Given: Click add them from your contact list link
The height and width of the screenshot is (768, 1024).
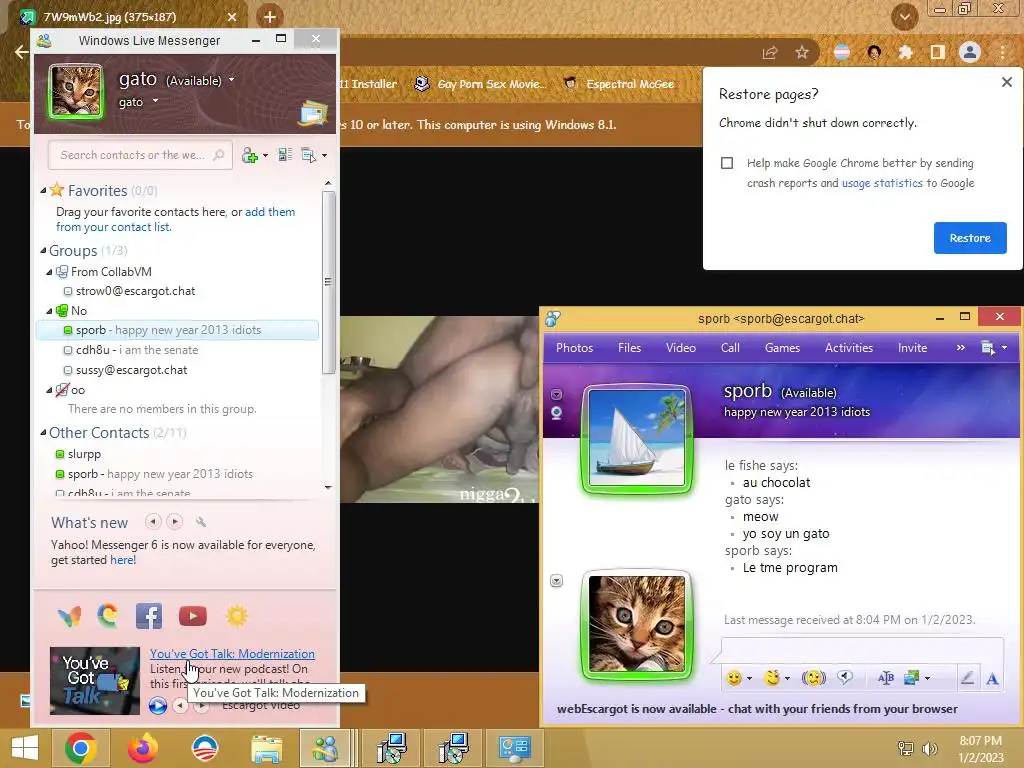Looking at the screenshot, I should (x=175, y=219).
